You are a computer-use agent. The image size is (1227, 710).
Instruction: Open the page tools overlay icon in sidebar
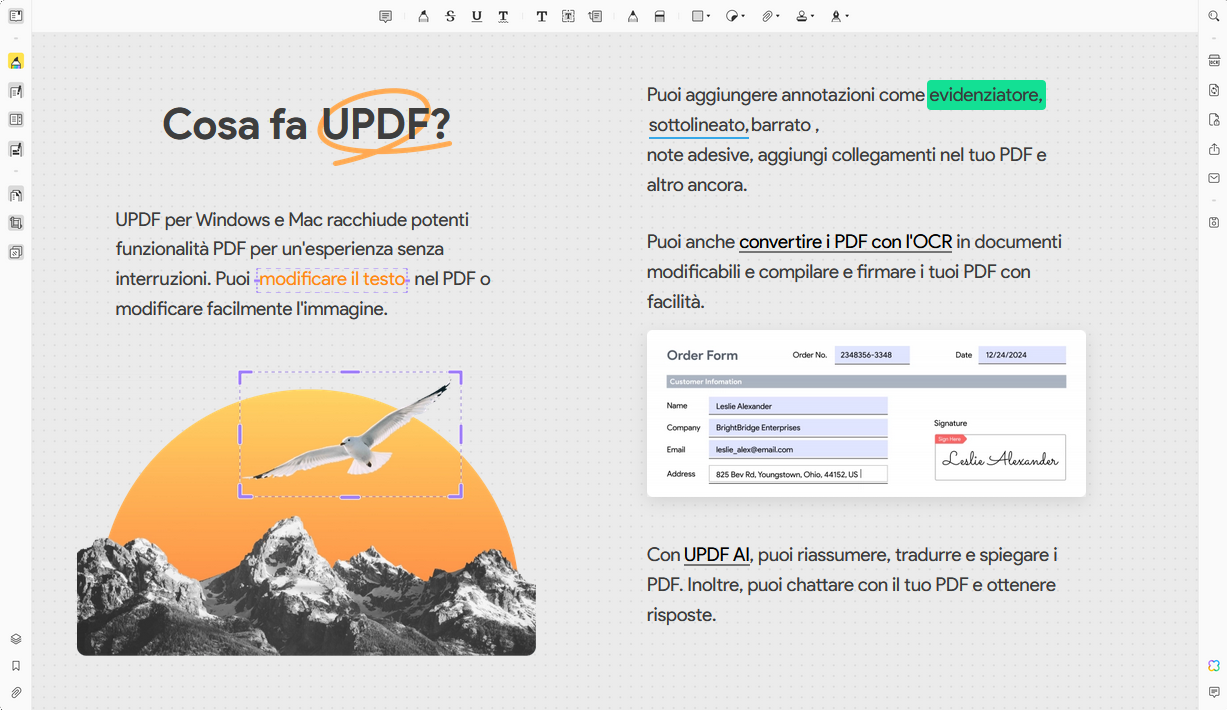(16, 252)
